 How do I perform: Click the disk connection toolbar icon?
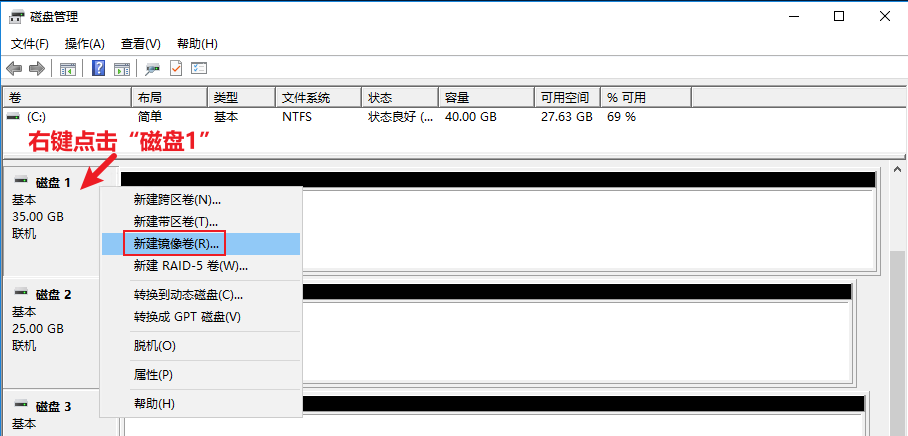[x=153, y=69]
